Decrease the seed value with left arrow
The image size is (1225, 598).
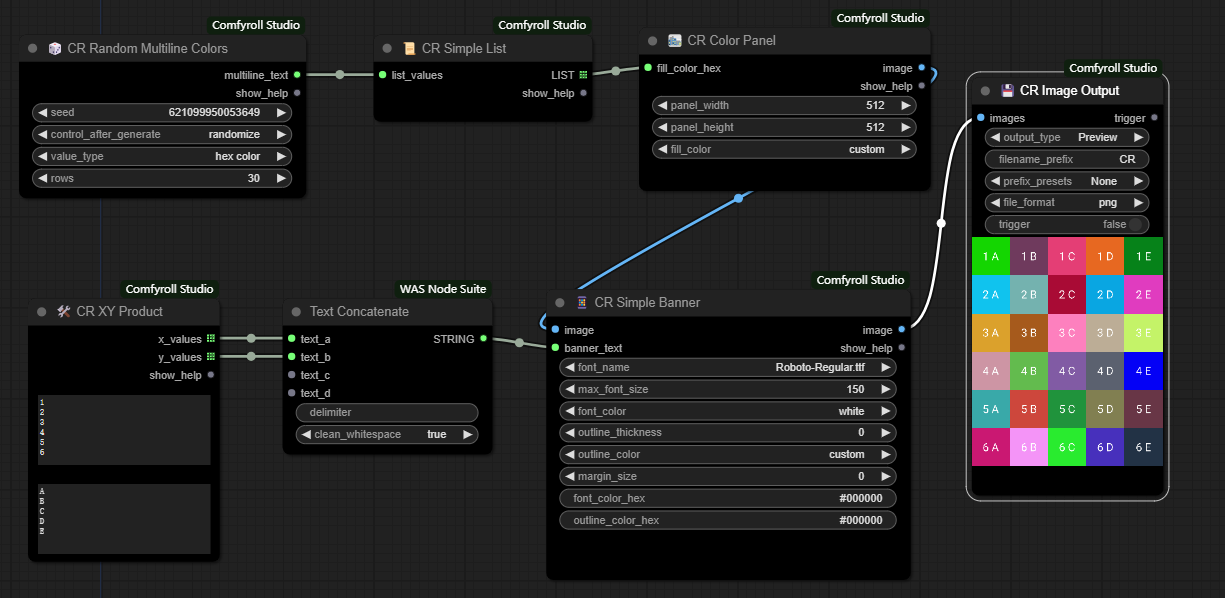[x=42, y=113]
